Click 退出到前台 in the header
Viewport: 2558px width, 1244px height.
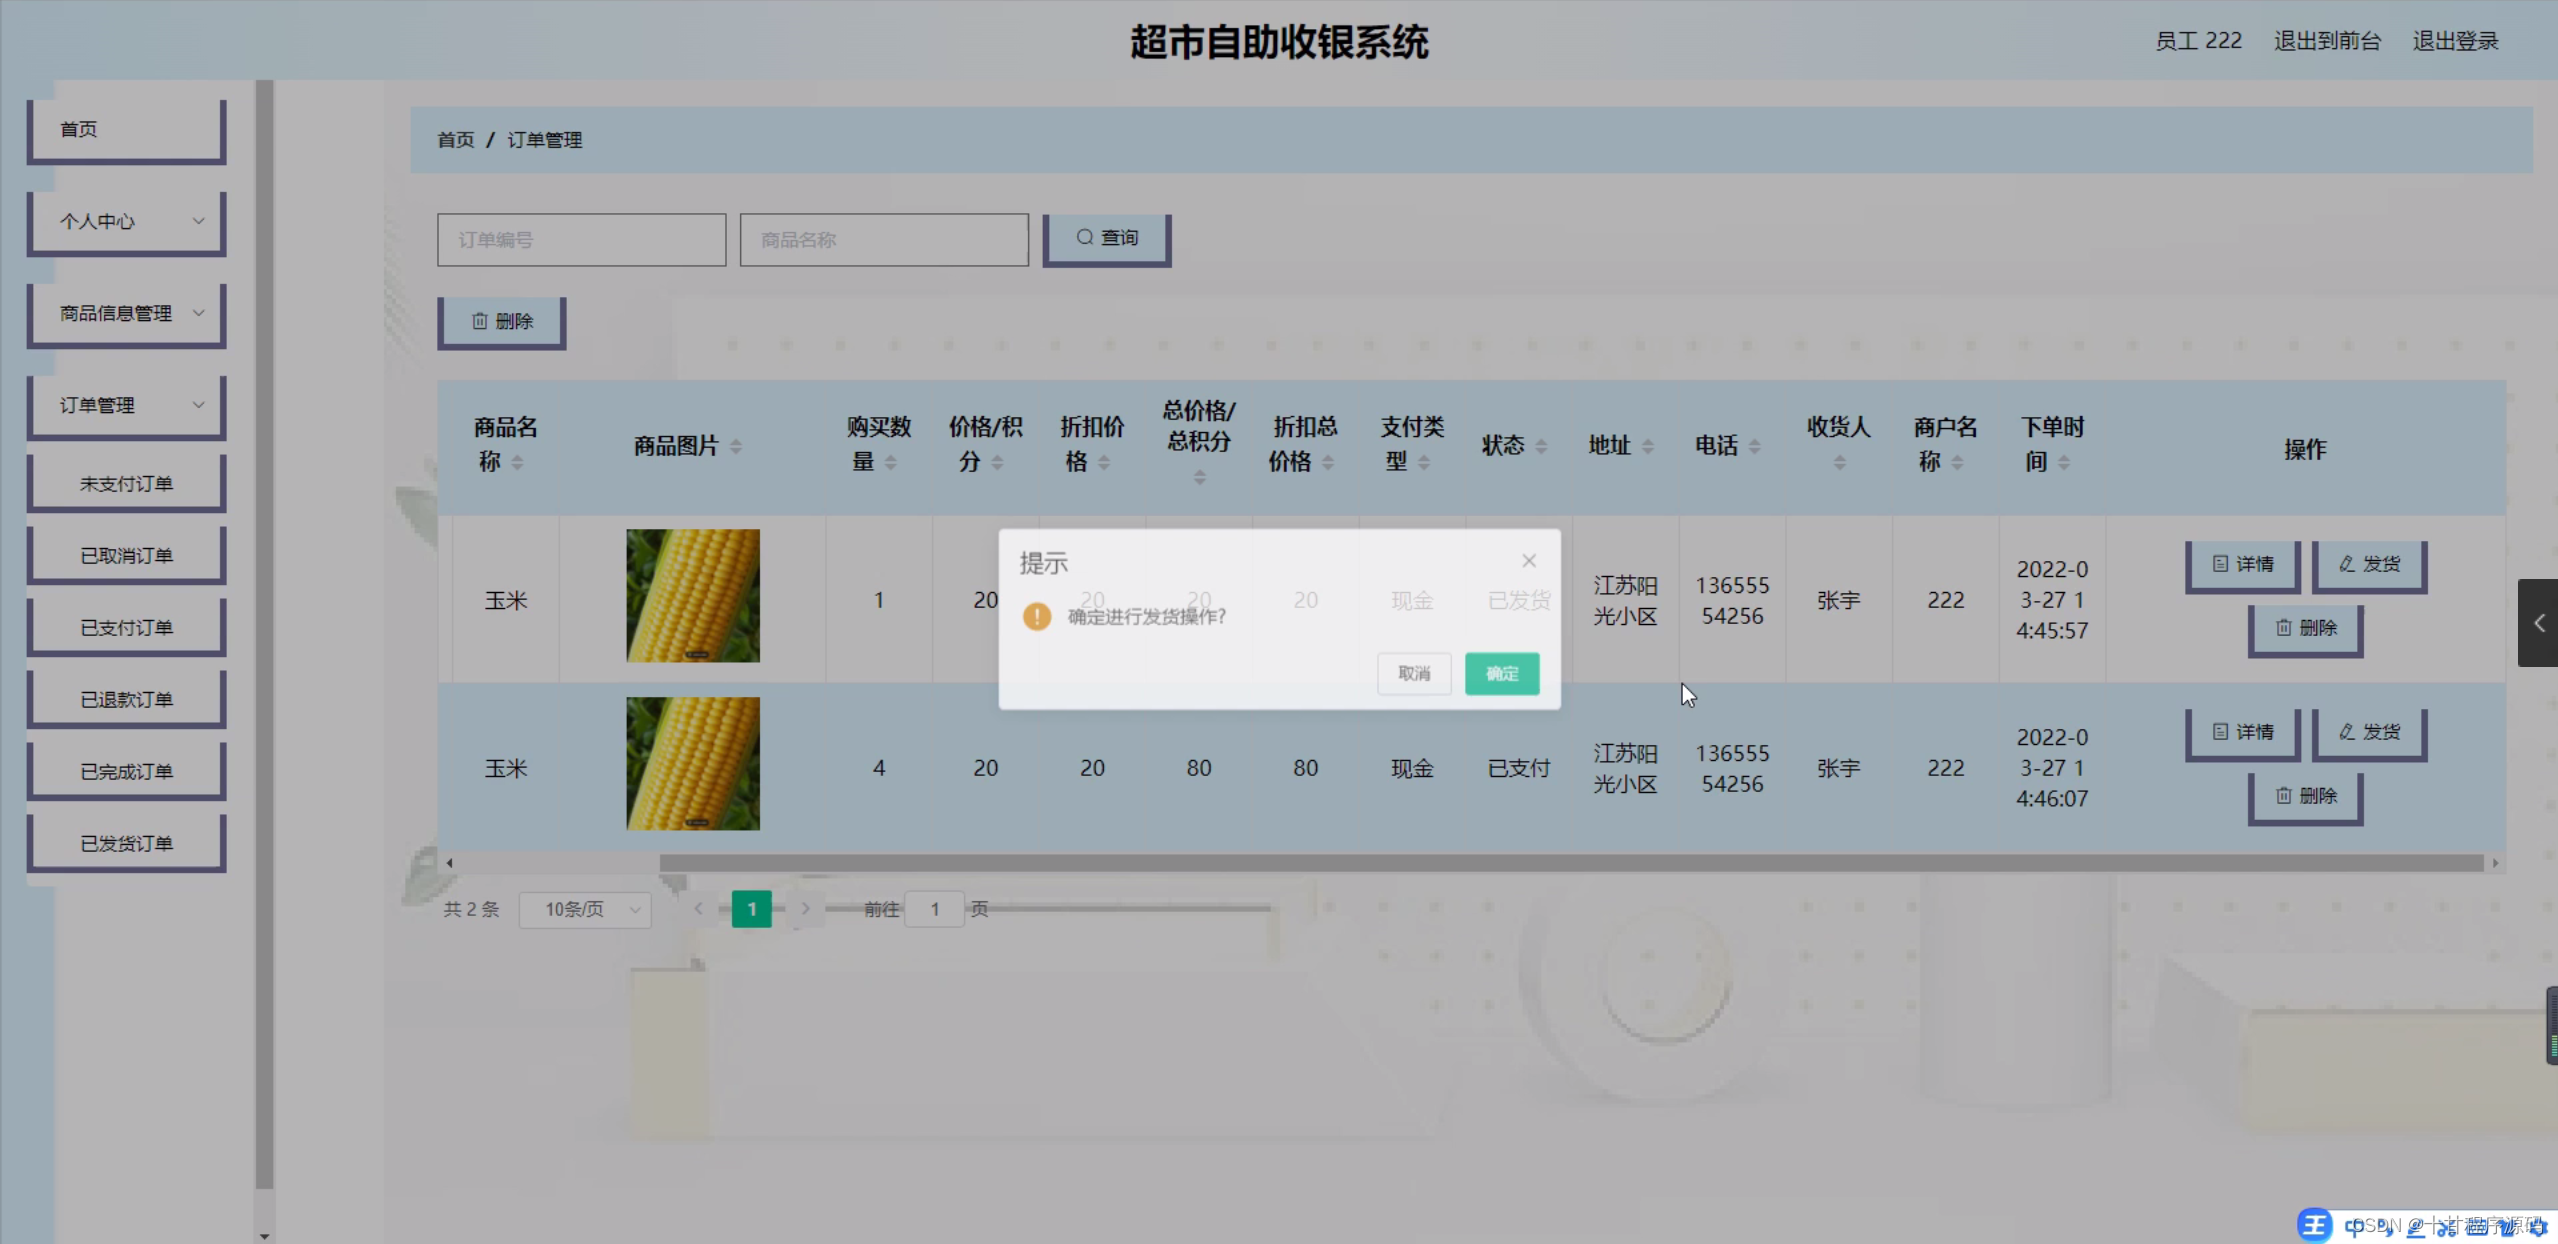(2327, 41)
